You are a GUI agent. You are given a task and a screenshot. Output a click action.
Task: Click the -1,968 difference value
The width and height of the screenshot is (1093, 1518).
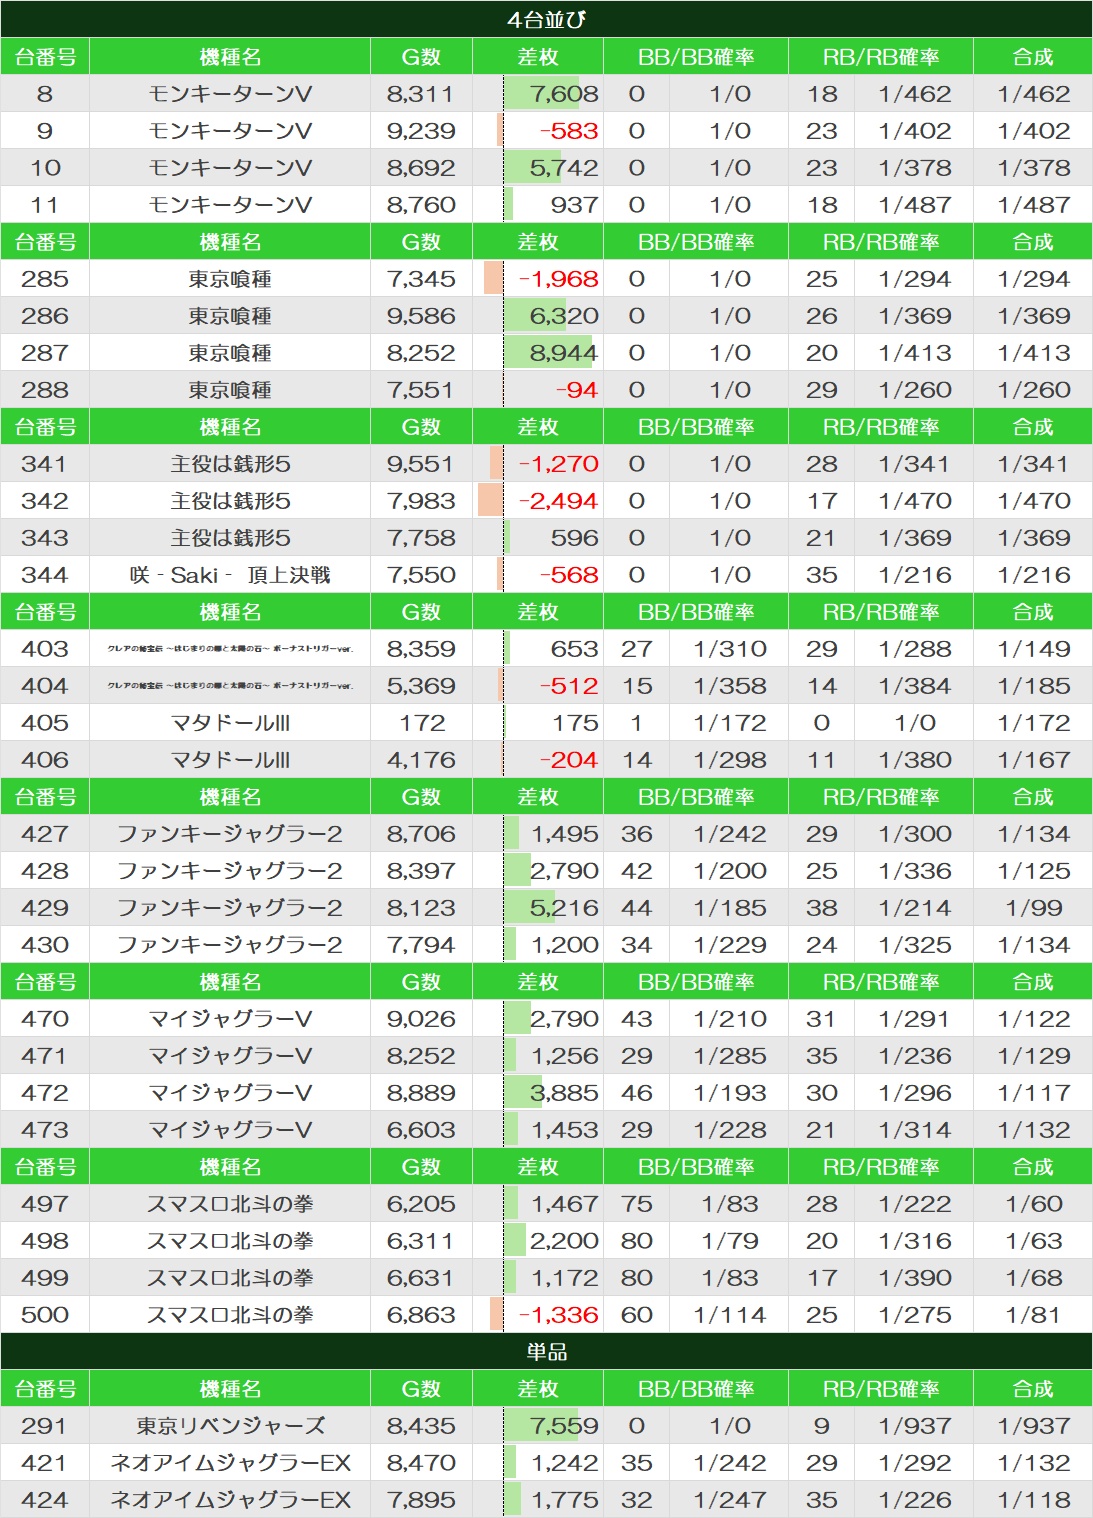click(x=558, y=279)
